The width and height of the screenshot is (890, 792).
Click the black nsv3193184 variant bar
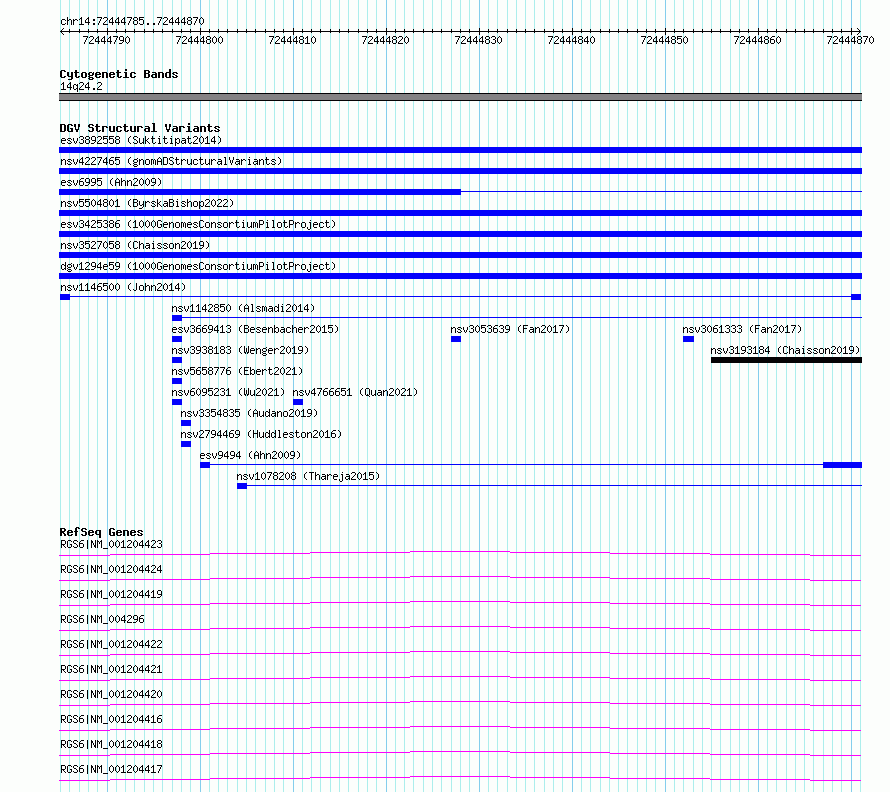click(x=786, y=360)
